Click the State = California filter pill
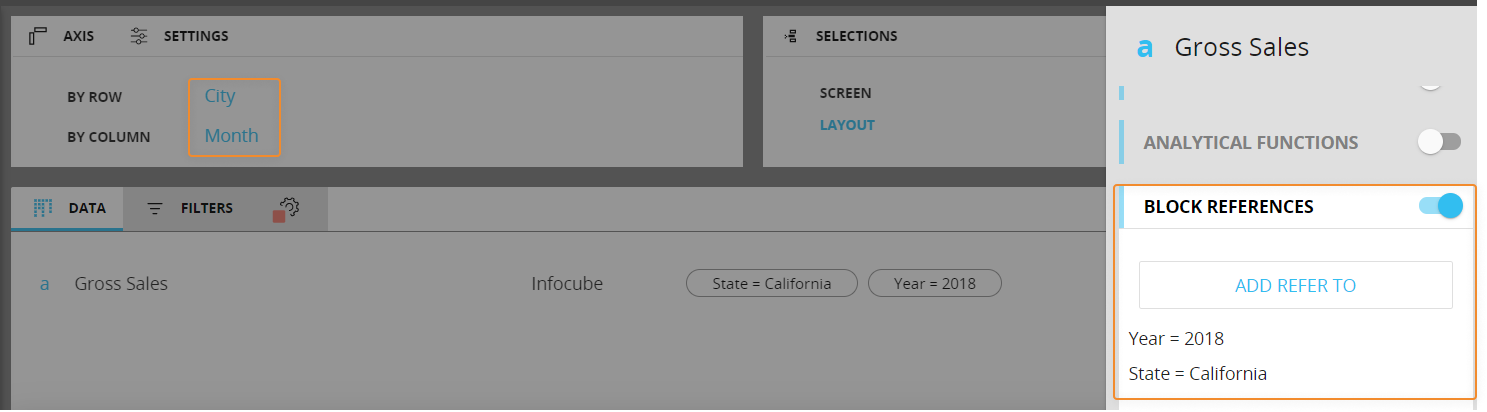 [771, 284]
